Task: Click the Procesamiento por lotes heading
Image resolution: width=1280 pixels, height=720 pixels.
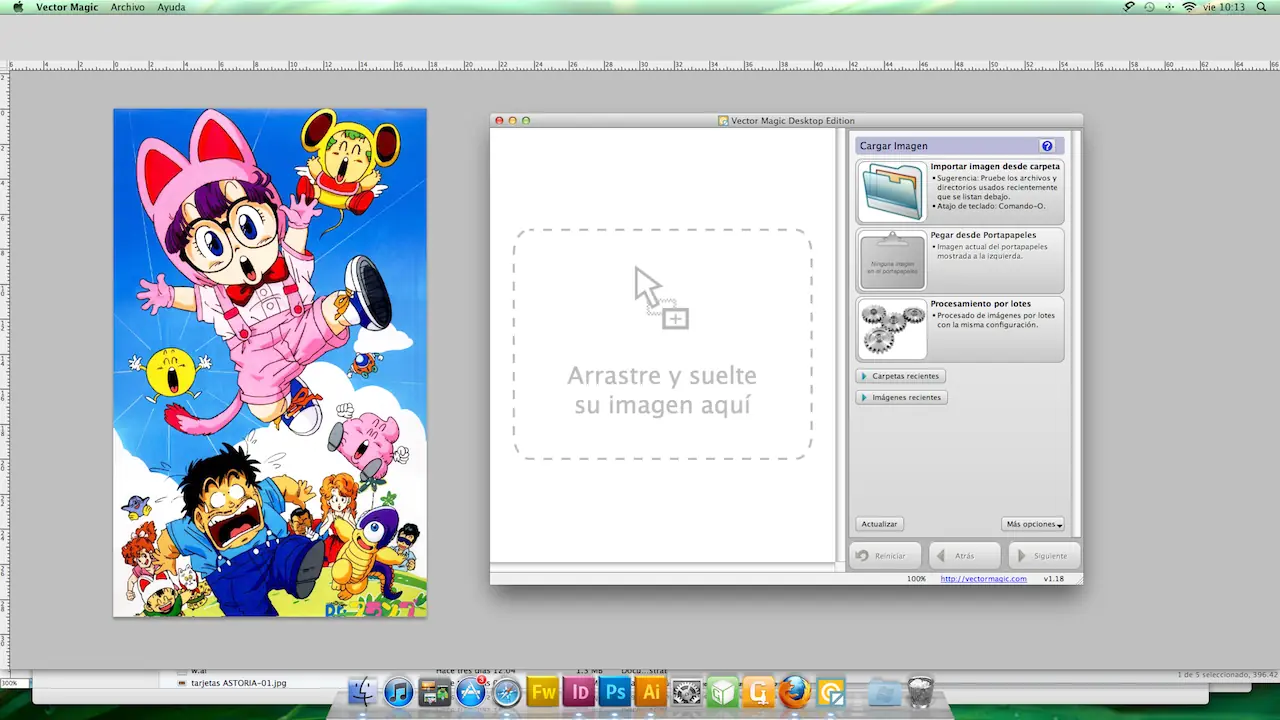Action: pos(981,303)
